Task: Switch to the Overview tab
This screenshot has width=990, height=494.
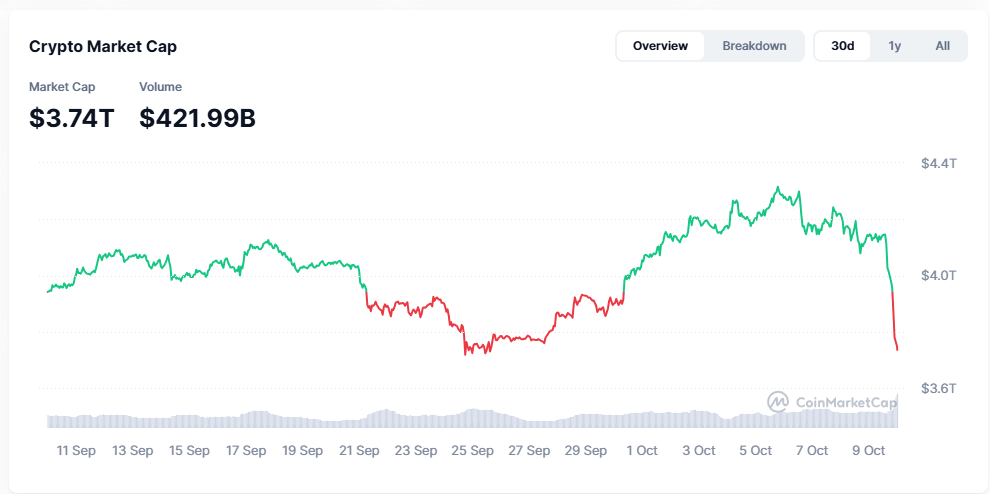Action: pos(660,46)
